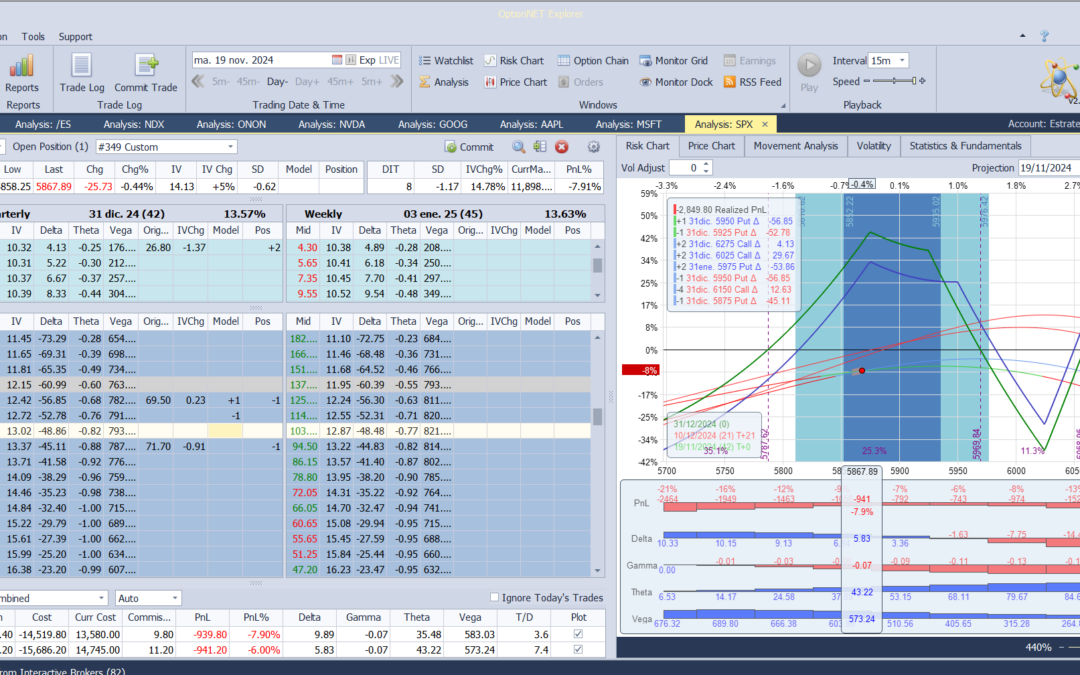Viewport: 1080px width, 675px height.
Task: Click the Commit Trade ribbon icon
Action: tap(145, 67)
